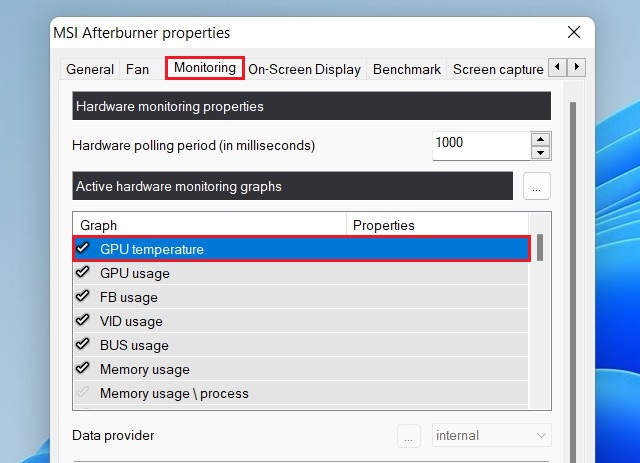Toggle the FB usage graph checkbox
Screen dimensions: 640x463
tap(83, 296)
